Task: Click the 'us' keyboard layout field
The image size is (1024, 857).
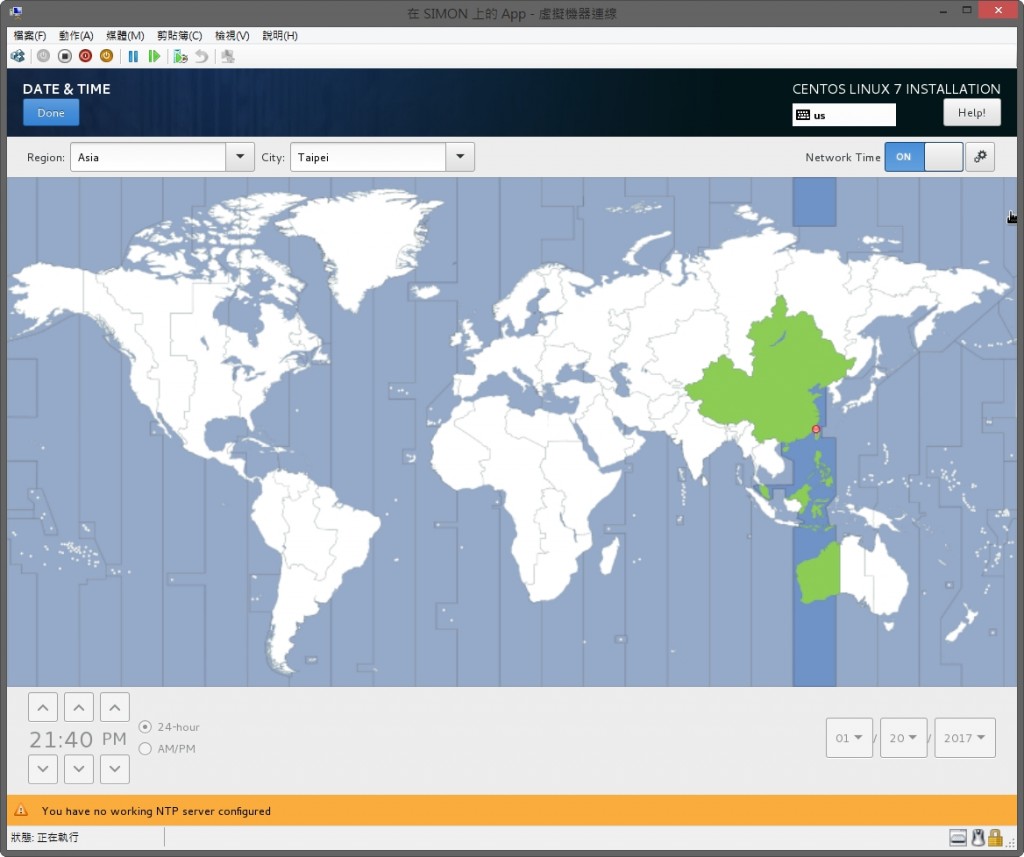Action: [x=844, y=115]
